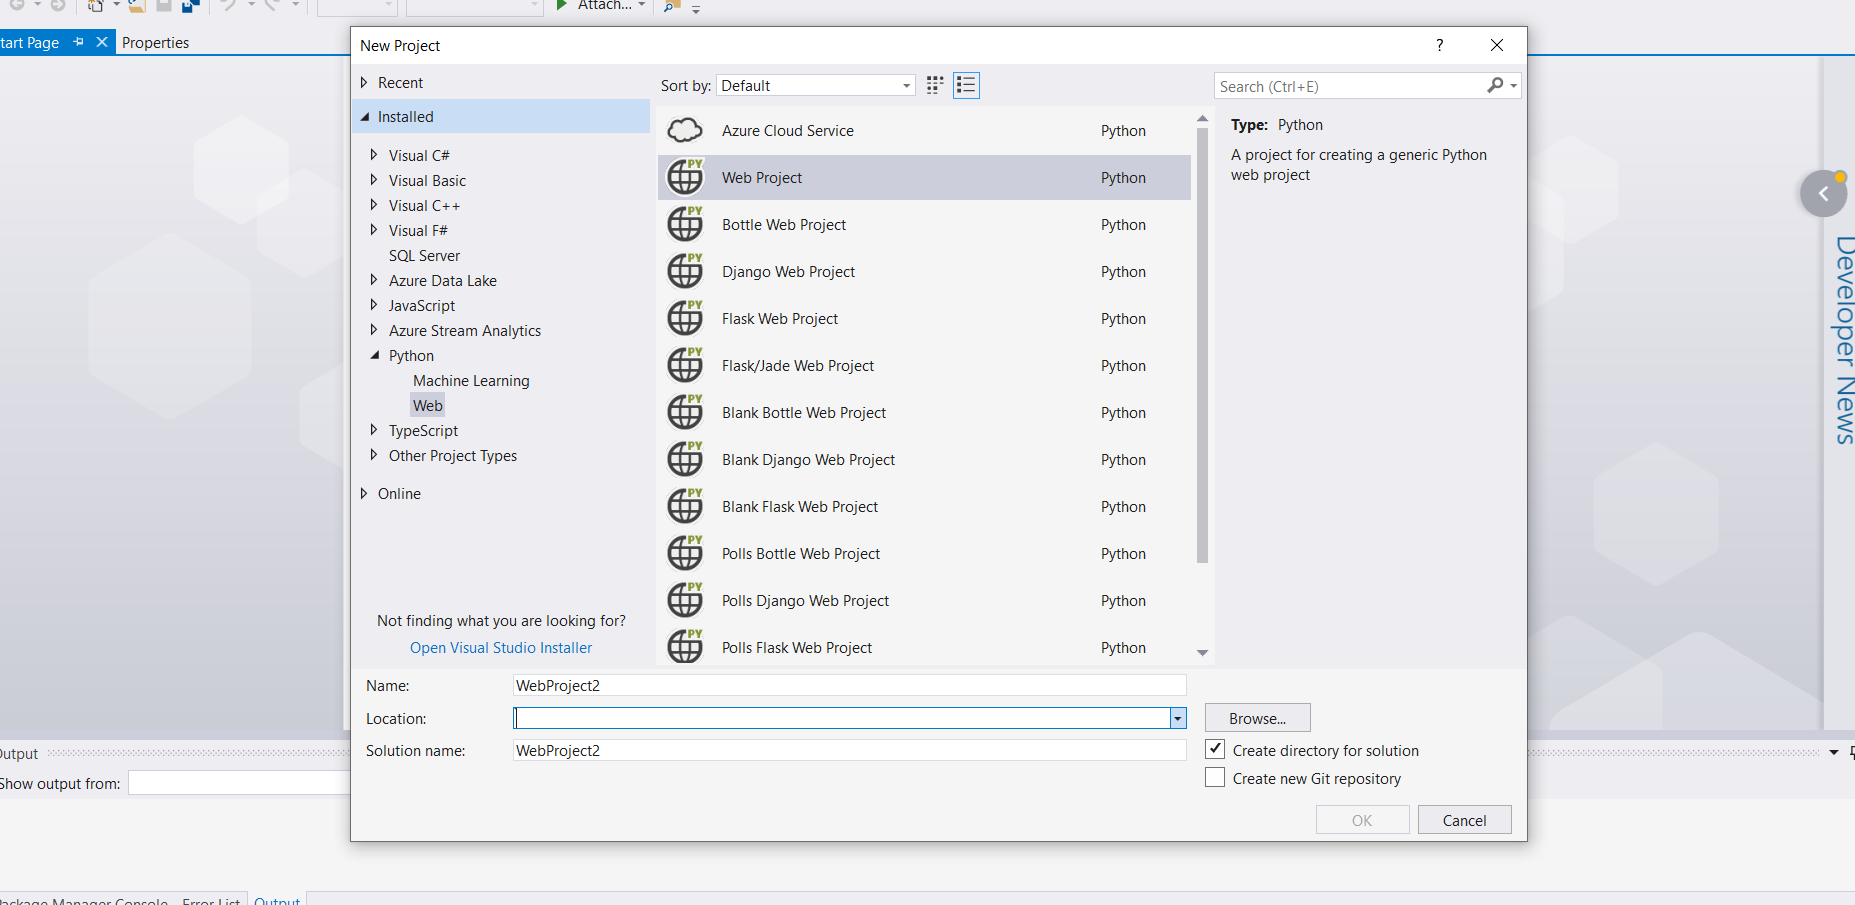Toggle Create directory for solution checkbox

[1215, 749]
